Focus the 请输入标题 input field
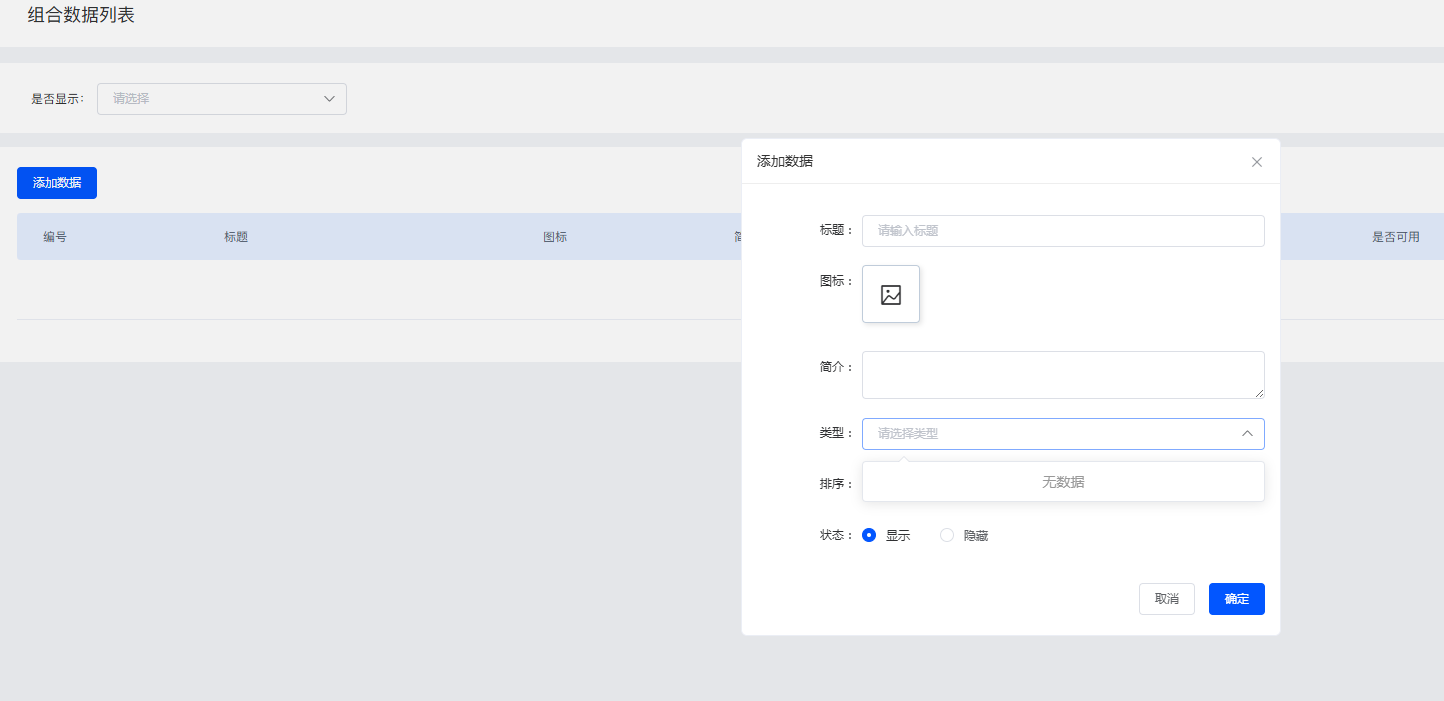 pyautogui.click(x=1062, y=231)
